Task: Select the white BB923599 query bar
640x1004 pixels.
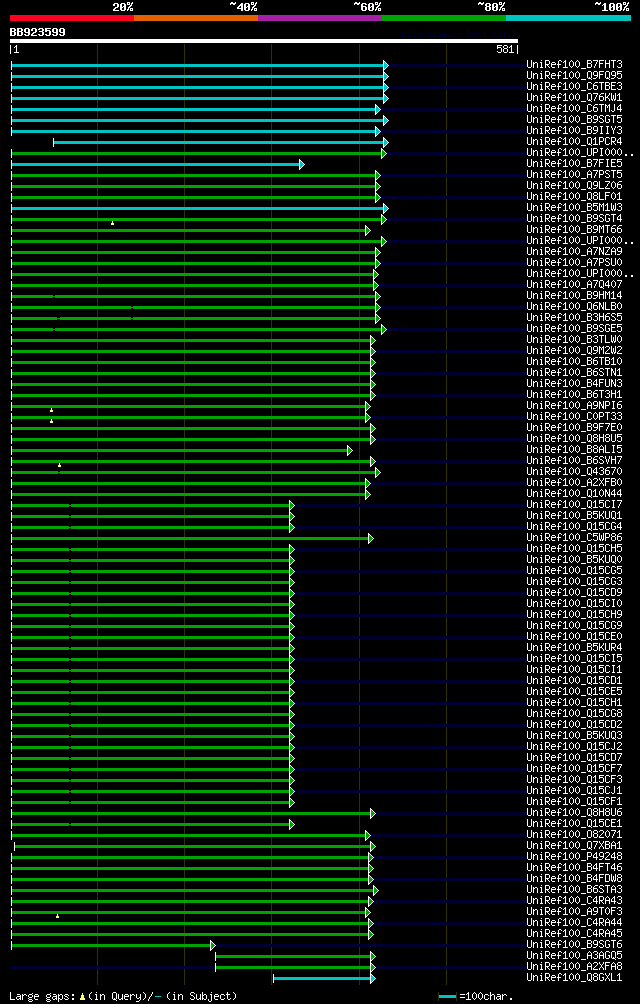Action: point(264,41)
